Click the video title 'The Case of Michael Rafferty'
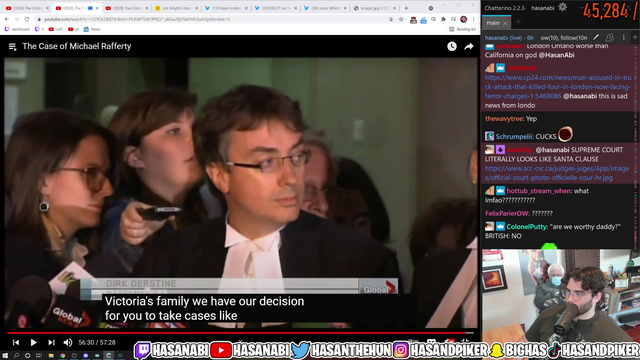 (x=77, y=47)
